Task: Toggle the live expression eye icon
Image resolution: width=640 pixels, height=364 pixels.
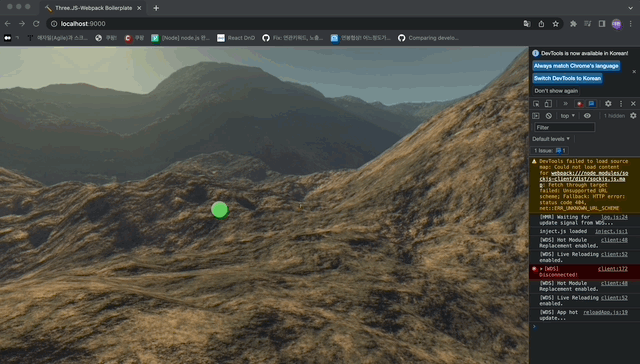Action: (587, 116)
